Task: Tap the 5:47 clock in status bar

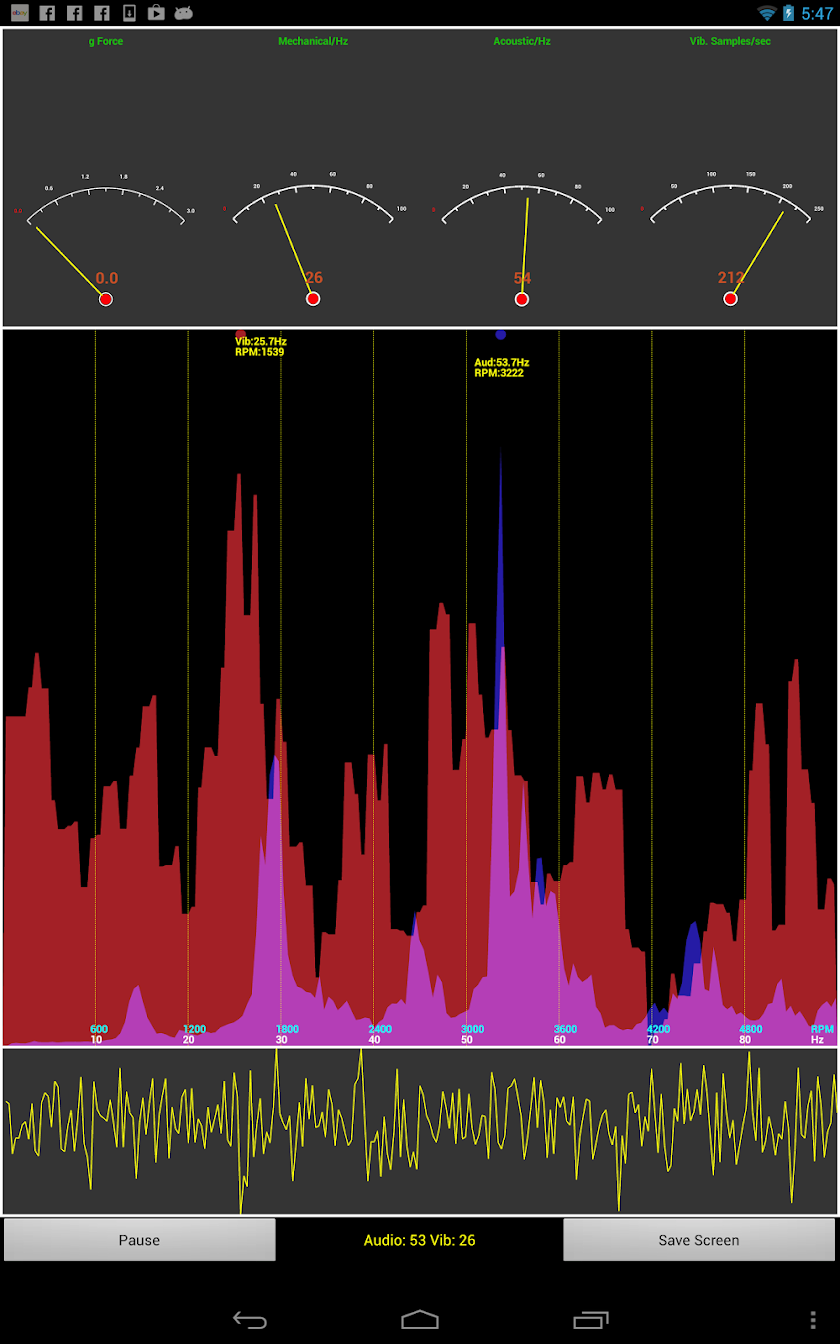Action: [817, 13]
